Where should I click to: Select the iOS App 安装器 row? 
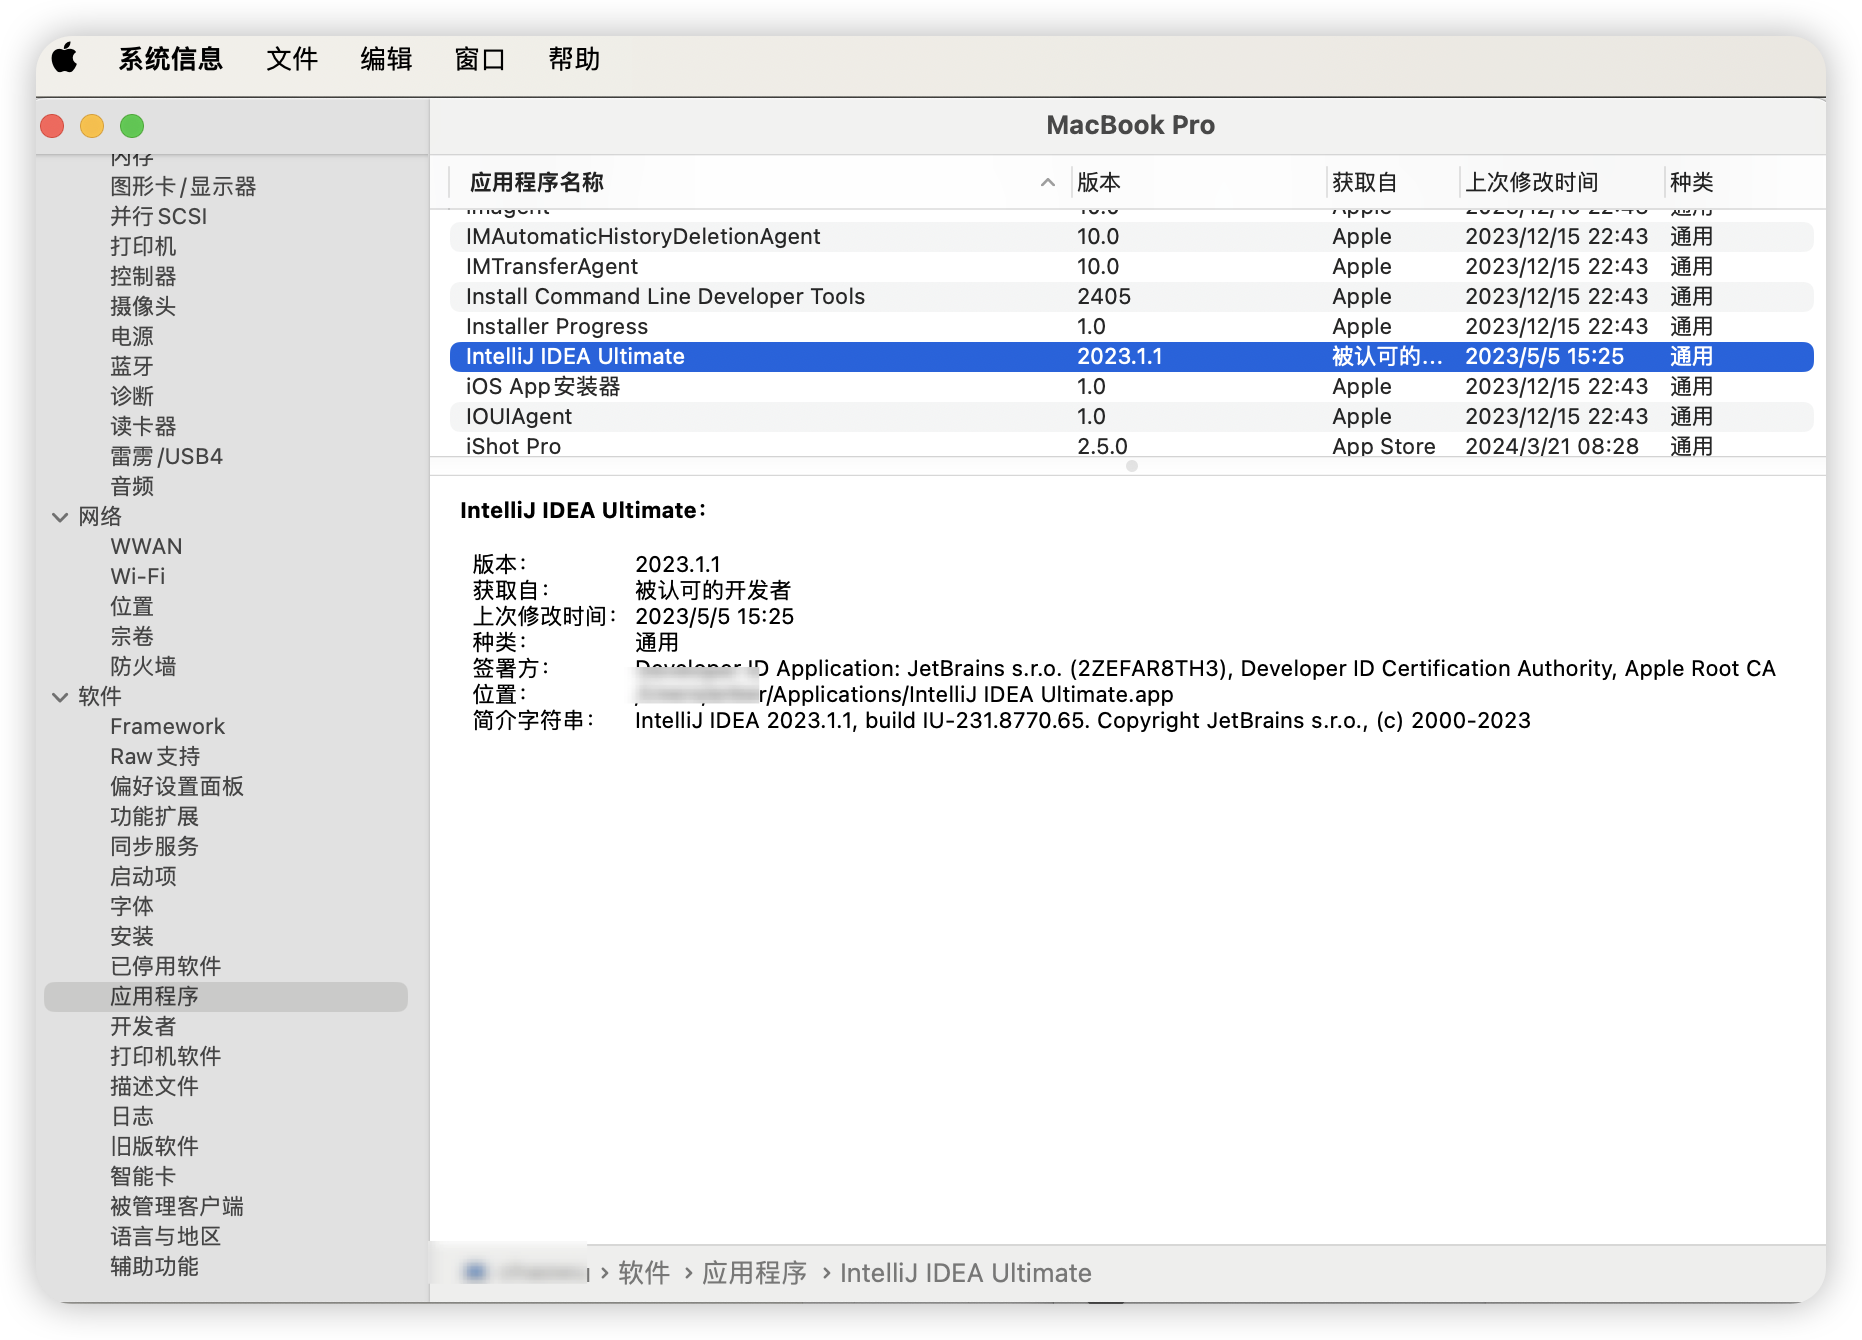(1131, 387)
